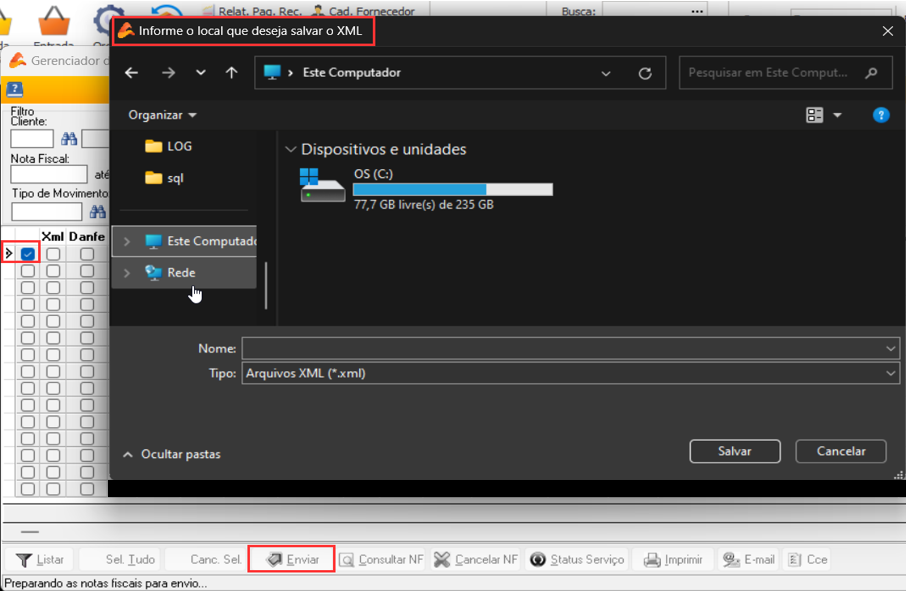Viewport: 906px width, 591px height.
Task: Click the Status Serviço button
Action: [577, 560]
